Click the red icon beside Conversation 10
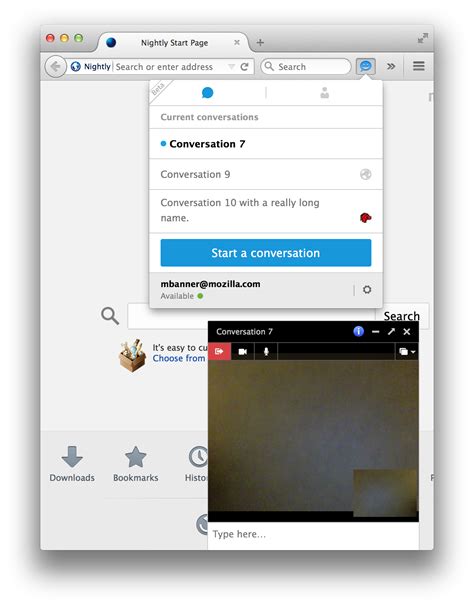This screenshot has width=474, height=606. (x=365, y=218)
